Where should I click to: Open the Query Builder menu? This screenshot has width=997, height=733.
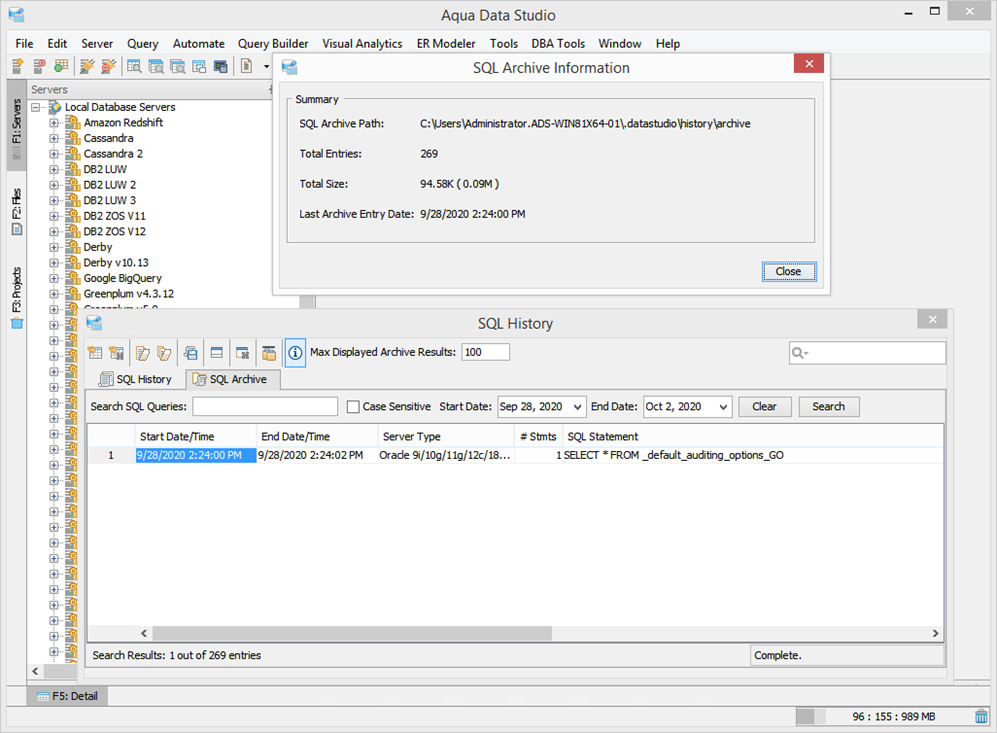pos(273,44)
